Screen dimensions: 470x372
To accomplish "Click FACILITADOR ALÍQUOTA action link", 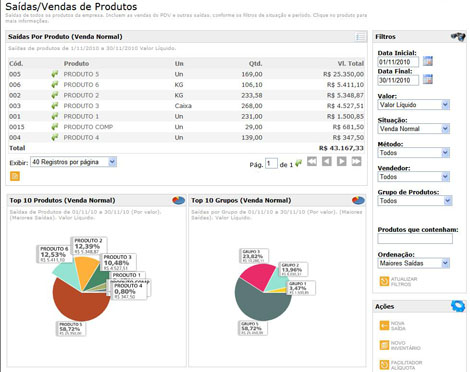I will click(x=406, y=365).
